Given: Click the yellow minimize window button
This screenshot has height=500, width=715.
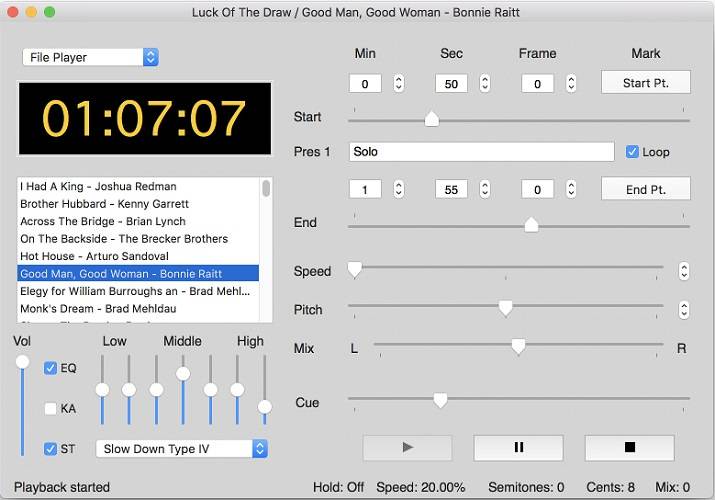Looking at the screenshot, I should pos(31,12).
